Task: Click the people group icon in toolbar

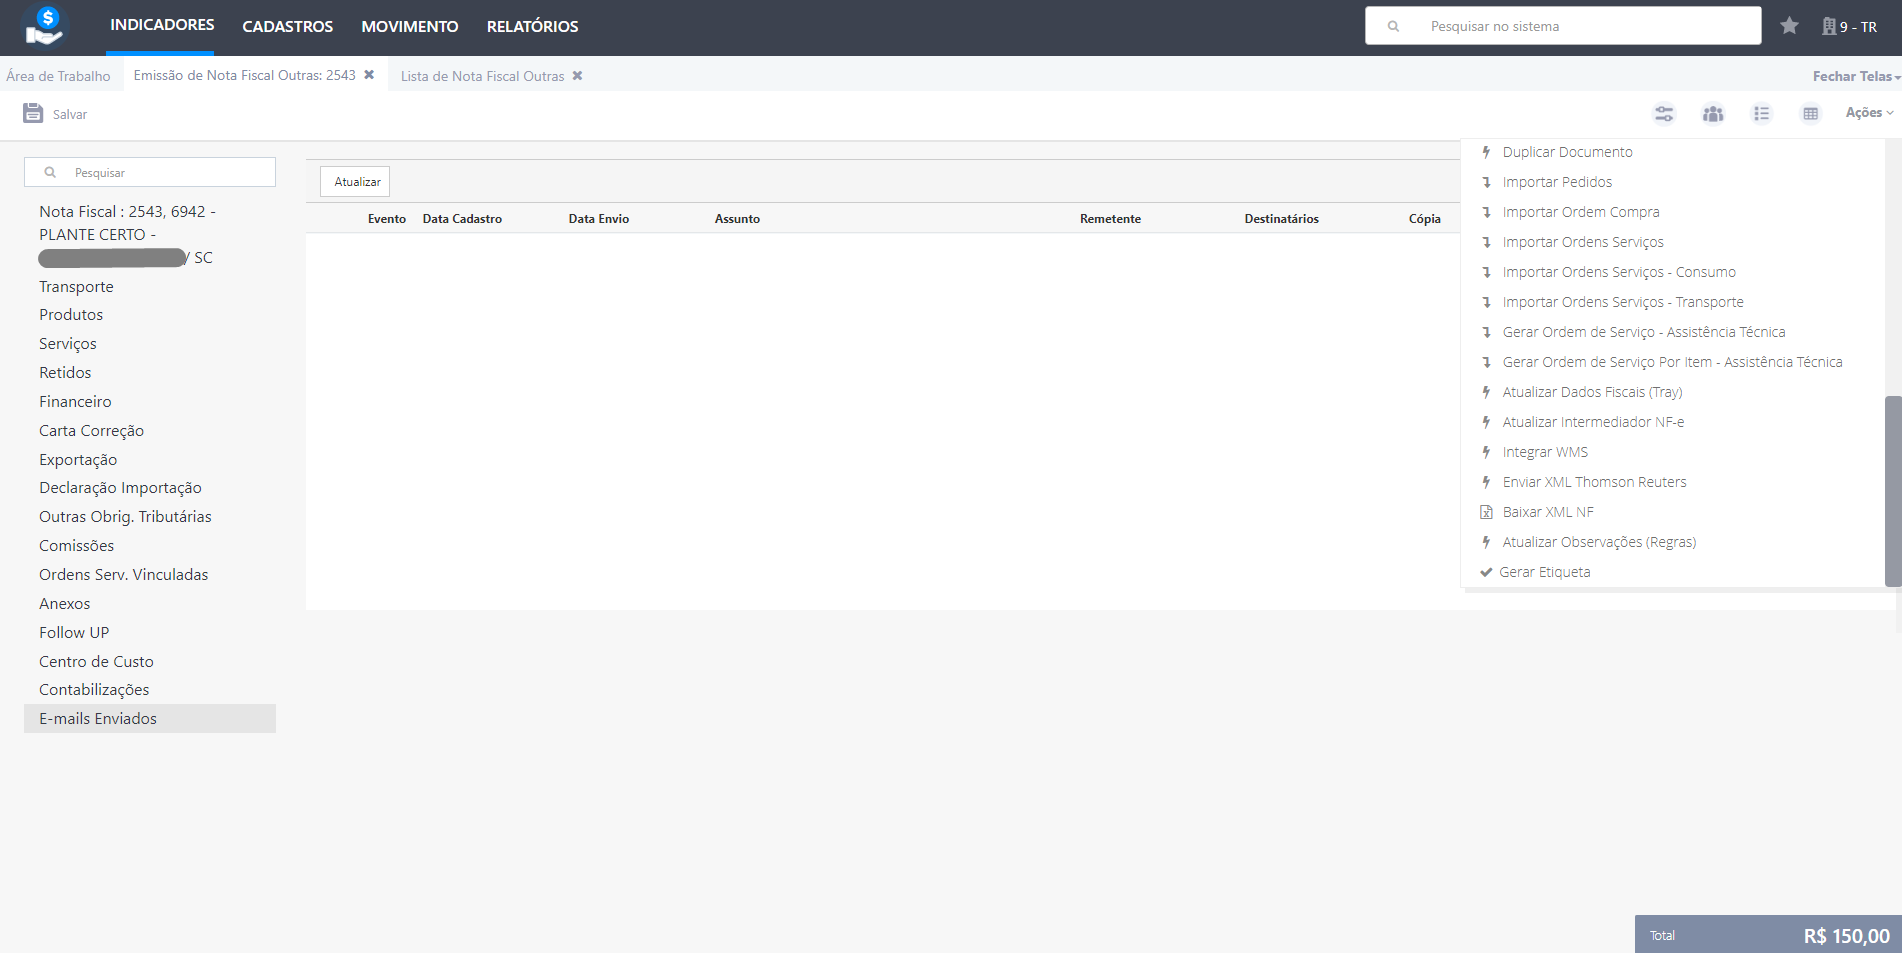Action: [x=1713, y=113]
